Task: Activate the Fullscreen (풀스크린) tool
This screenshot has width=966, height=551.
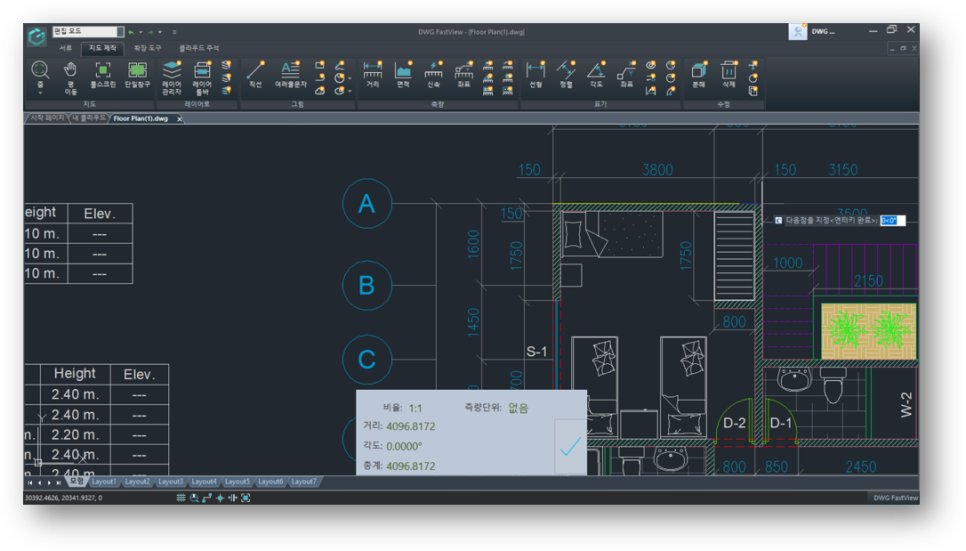Action: (x=103, y=75)
